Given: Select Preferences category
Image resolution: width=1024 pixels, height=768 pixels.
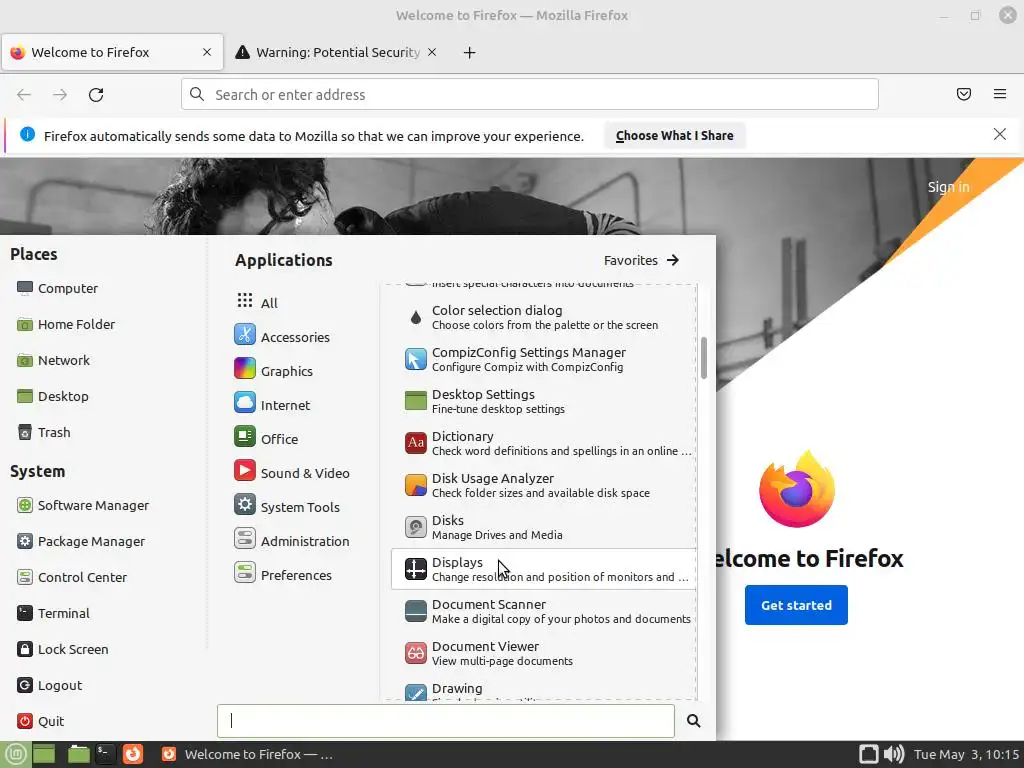Looking at the screenshot, I should [283, 574].
